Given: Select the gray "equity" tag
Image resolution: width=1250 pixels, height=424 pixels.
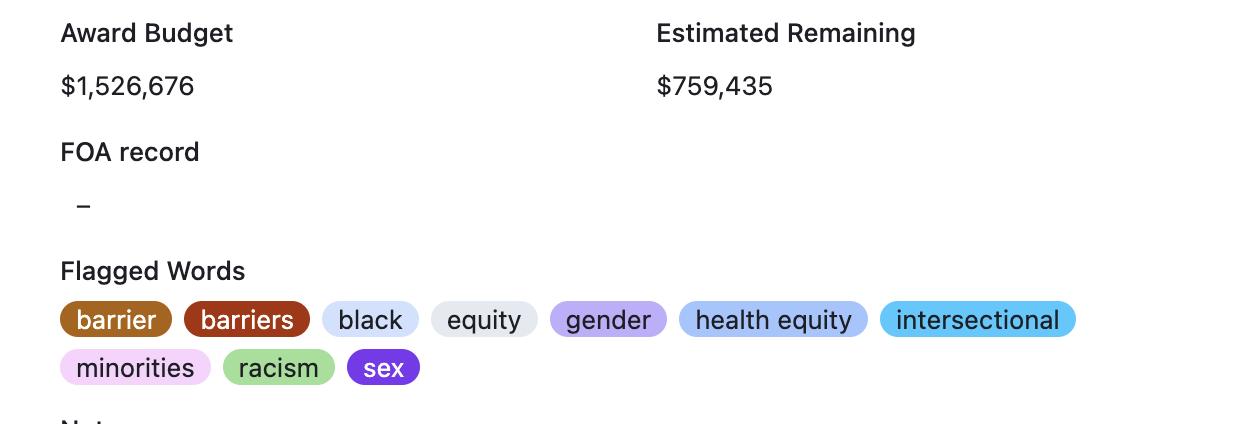Looking at the screenshot, I should 484,320.
